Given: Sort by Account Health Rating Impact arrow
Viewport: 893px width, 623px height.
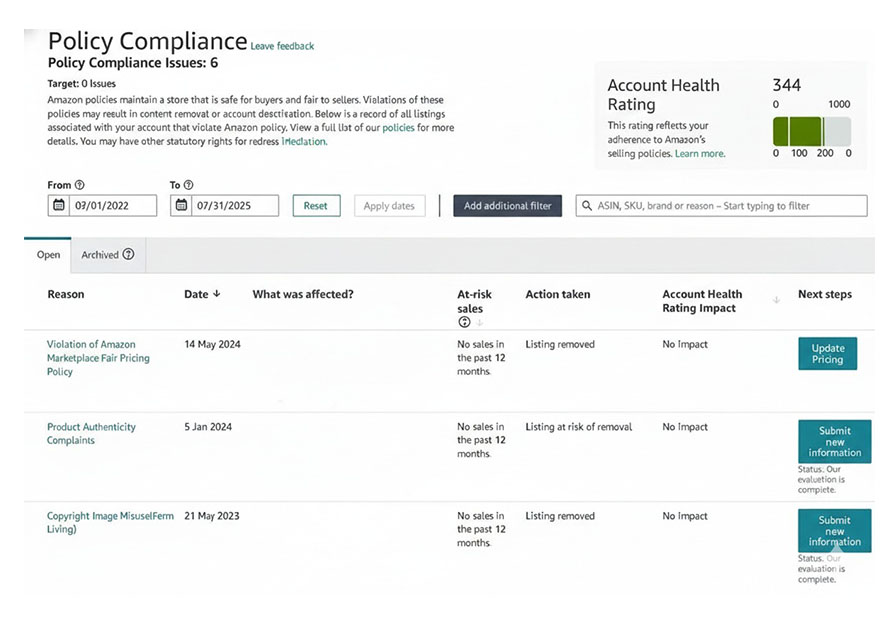Looking at the screenshot, I should (x=776, y=301).
